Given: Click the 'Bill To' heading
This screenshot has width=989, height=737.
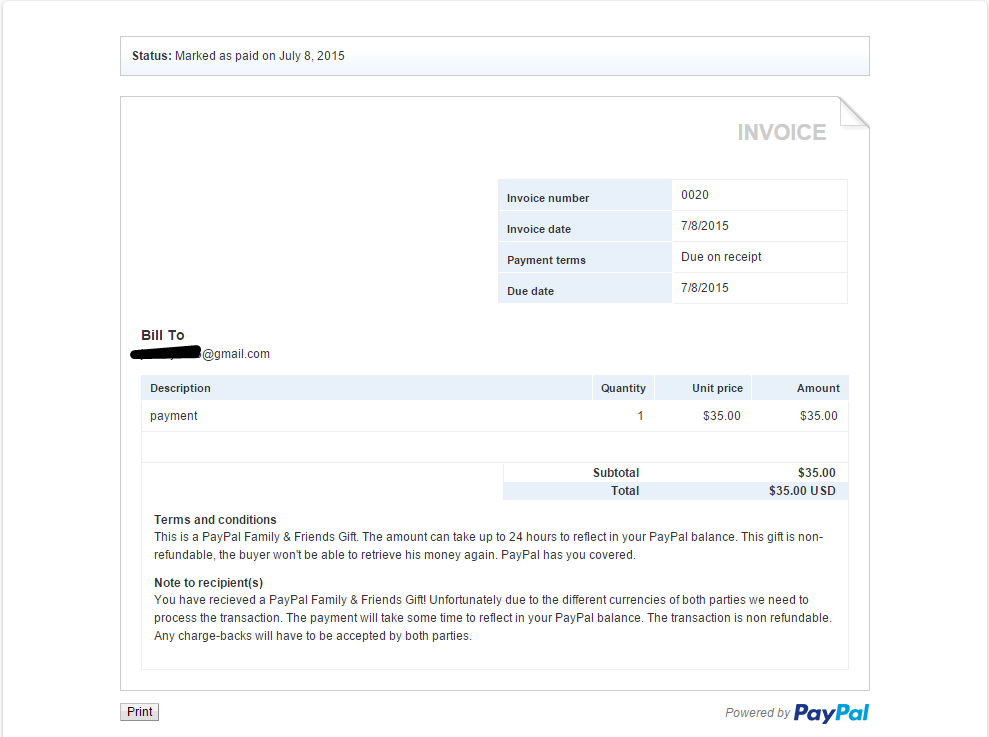Looking at the screenshot, I should click(163, 335).
